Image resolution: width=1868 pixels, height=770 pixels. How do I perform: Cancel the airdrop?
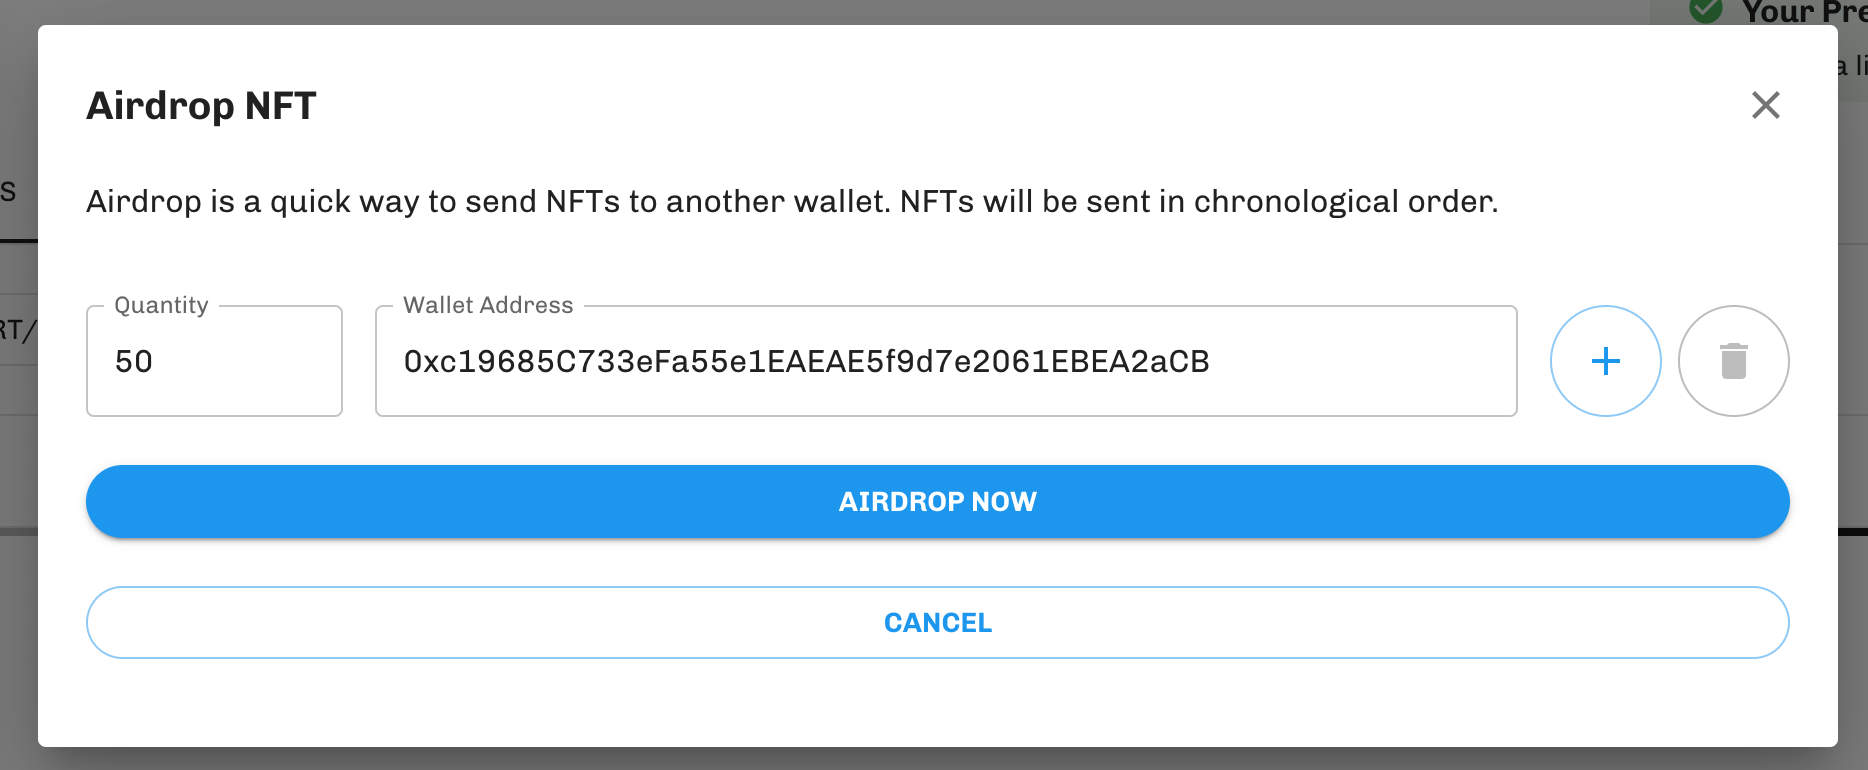click(x=938, y=622)
